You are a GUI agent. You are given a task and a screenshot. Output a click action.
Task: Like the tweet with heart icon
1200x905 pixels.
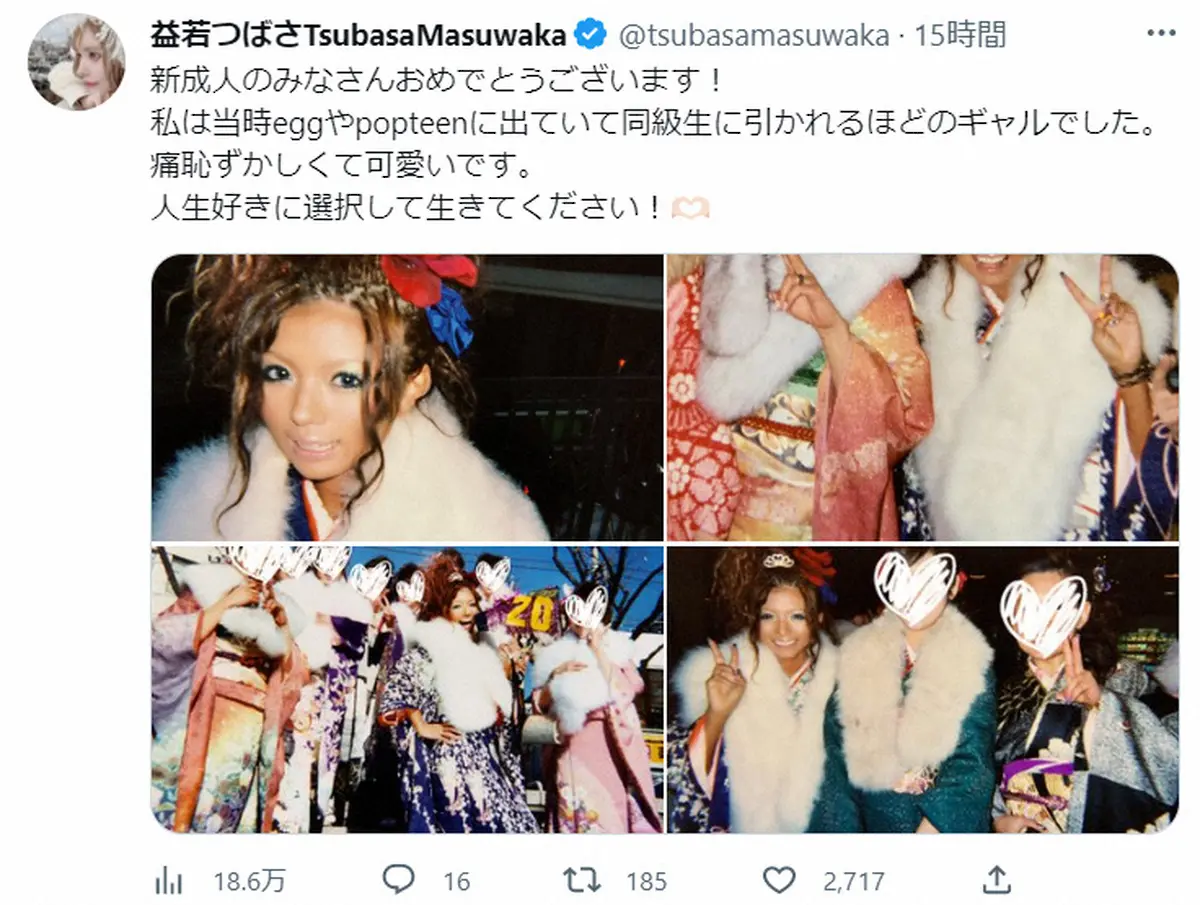[779, 880]
